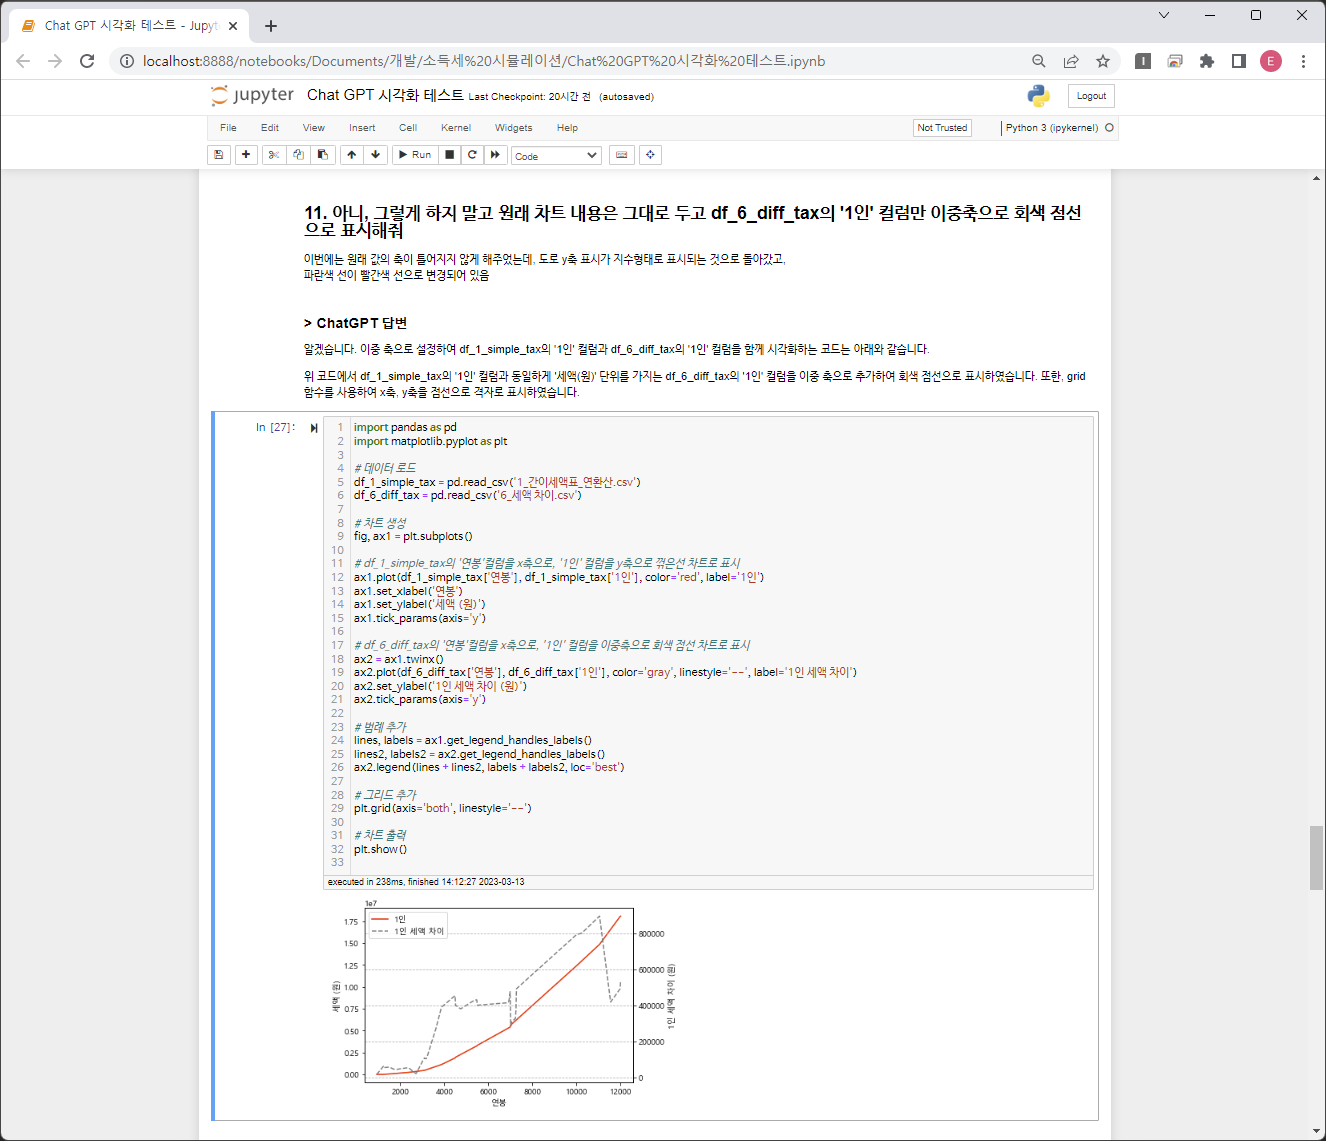Open the Kernel menu

pyautogui.click(x=456, y=128)
